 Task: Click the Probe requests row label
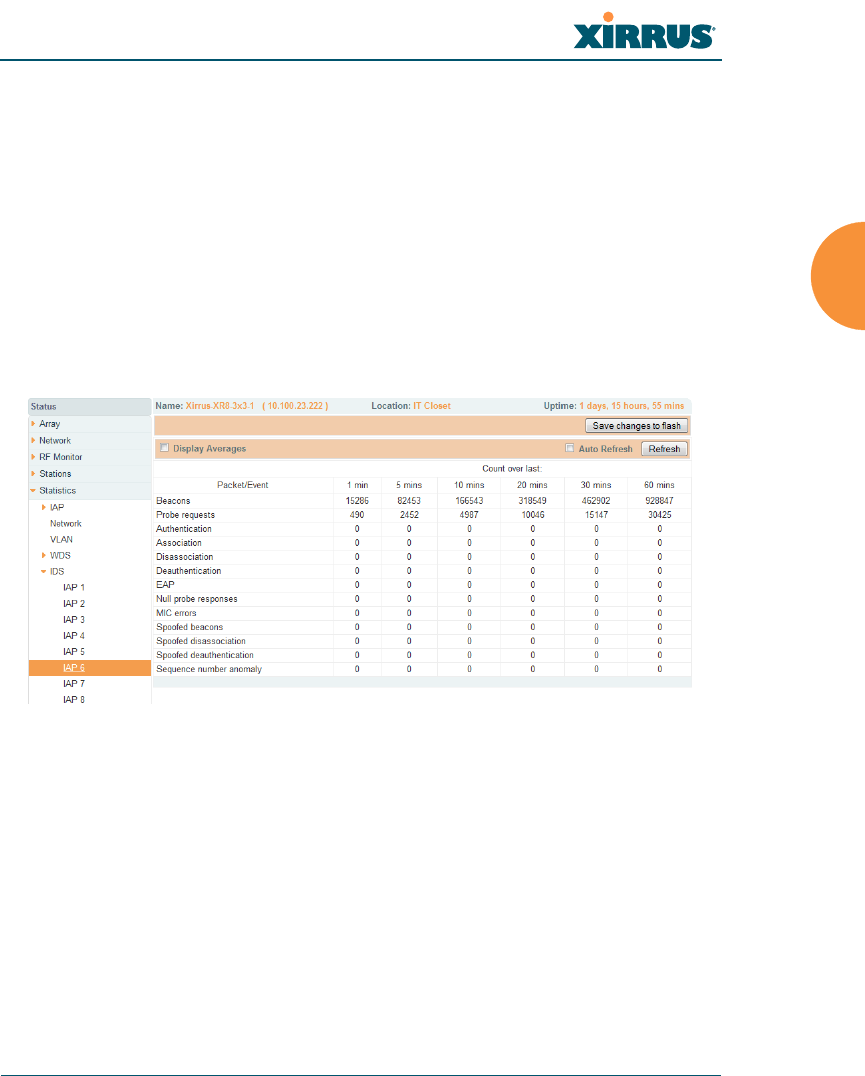tap(185, 515)
